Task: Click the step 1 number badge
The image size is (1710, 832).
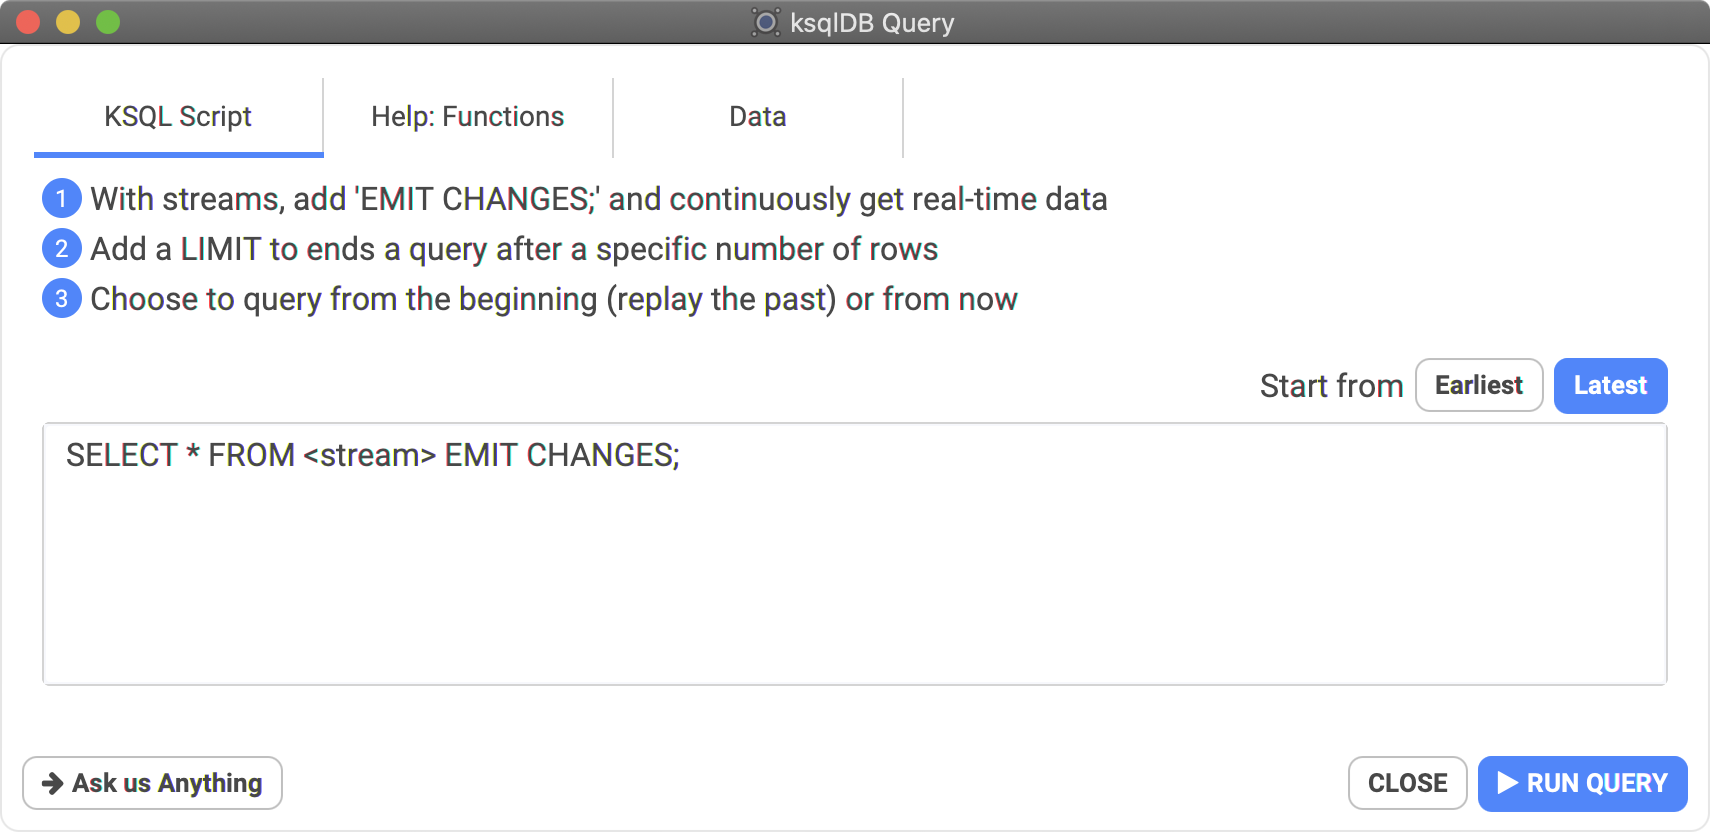Action: pyautogui.click(x=61, y=199)
